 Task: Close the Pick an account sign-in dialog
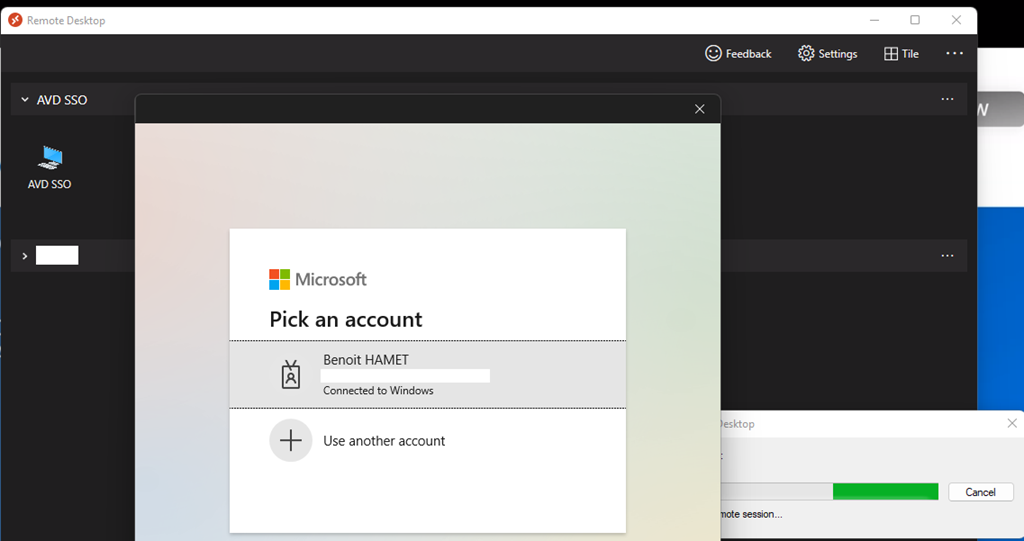click(699, 109)
